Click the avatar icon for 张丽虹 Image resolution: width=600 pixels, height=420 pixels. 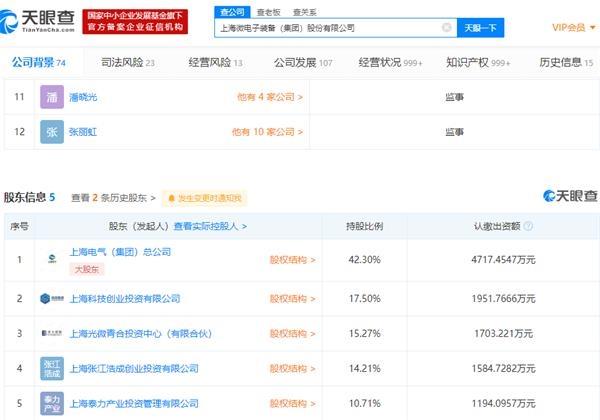[x=52, y=132]
